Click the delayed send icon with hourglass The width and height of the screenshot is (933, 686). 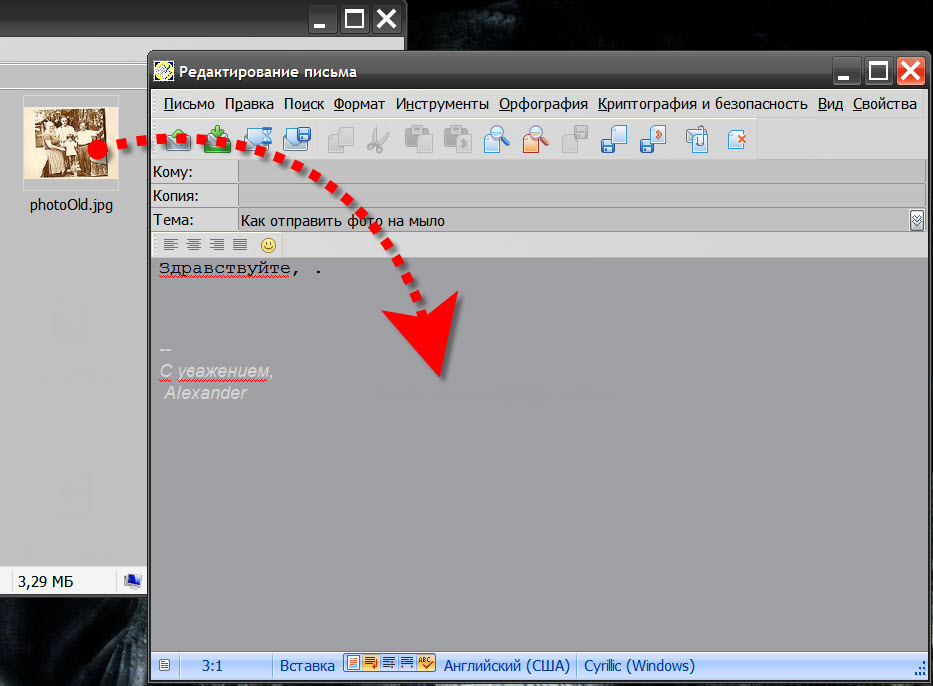259,139
